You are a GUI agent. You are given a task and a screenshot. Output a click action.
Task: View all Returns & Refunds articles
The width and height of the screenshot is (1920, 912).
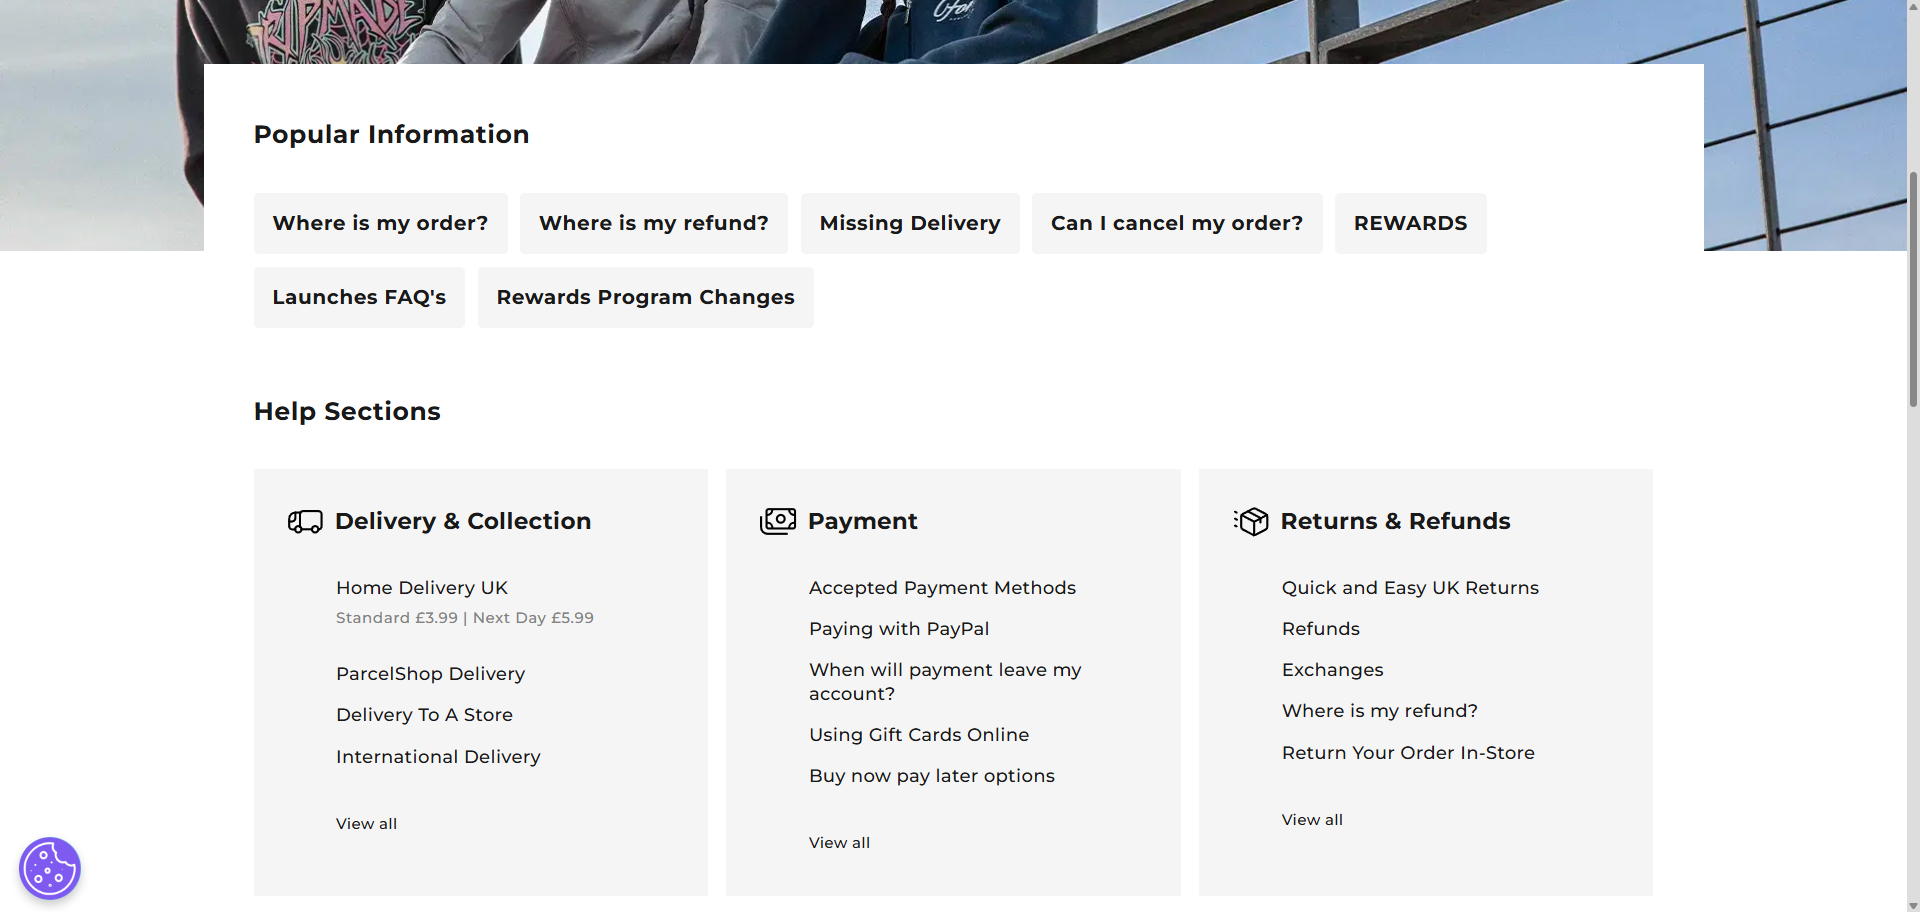1312,820
